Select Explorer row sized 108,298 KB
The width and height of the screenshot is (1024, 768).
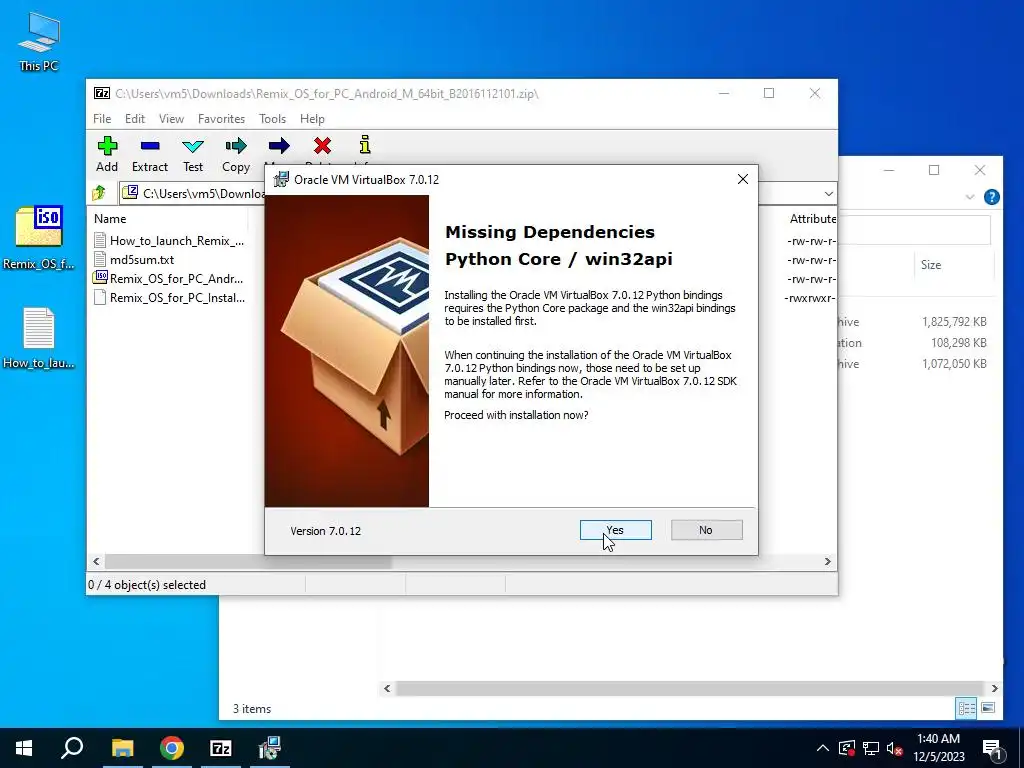(916, 343)
